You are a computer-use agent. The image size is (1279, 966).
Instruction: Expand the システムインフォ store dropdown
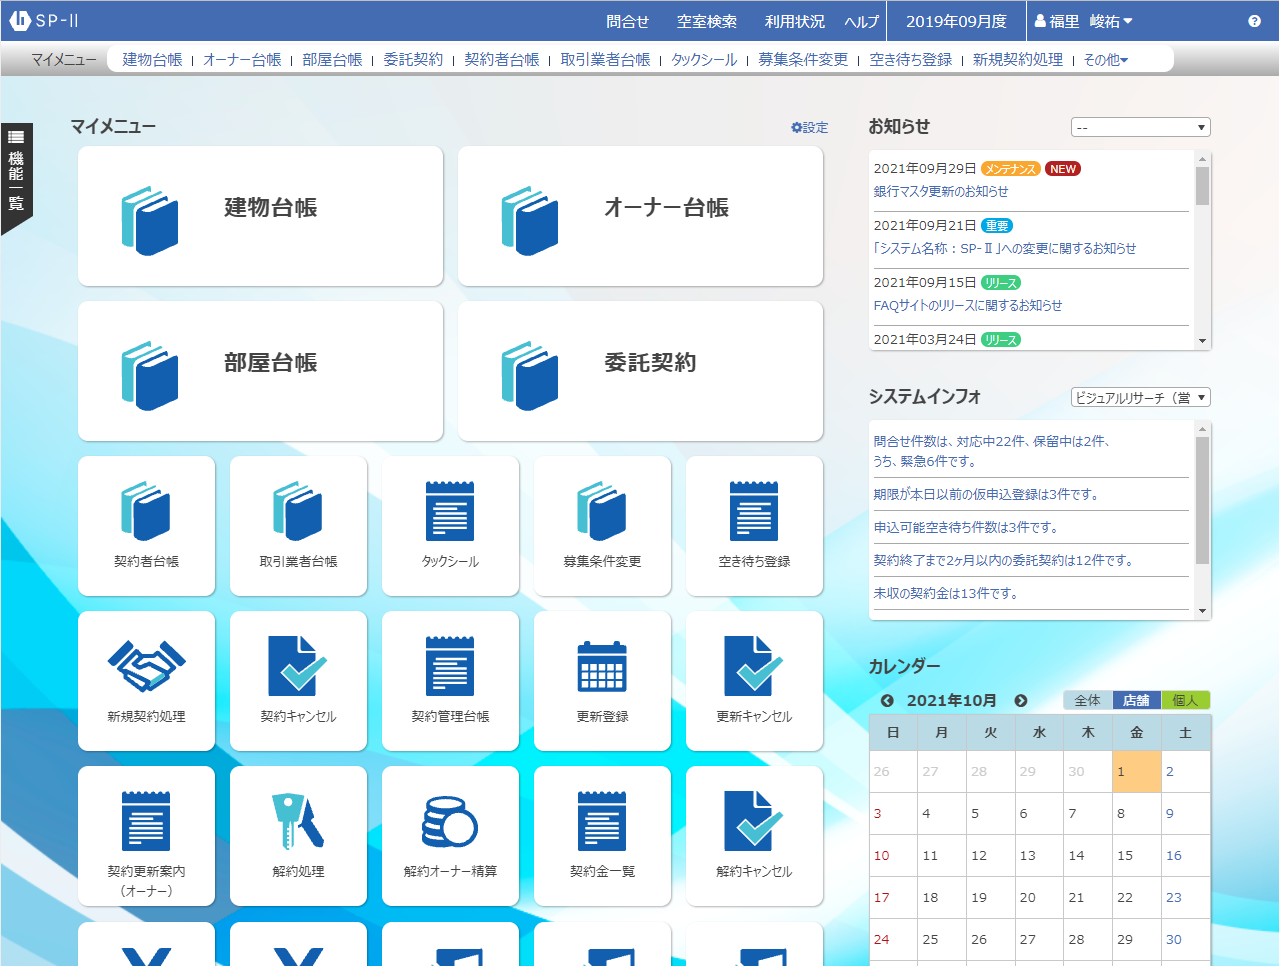[1140, 397]
